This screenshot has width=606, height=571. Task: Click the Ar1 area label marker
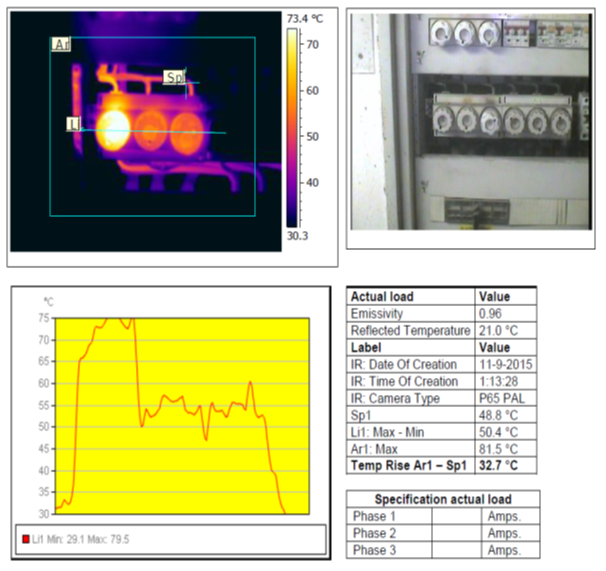(x=61, y=44)
